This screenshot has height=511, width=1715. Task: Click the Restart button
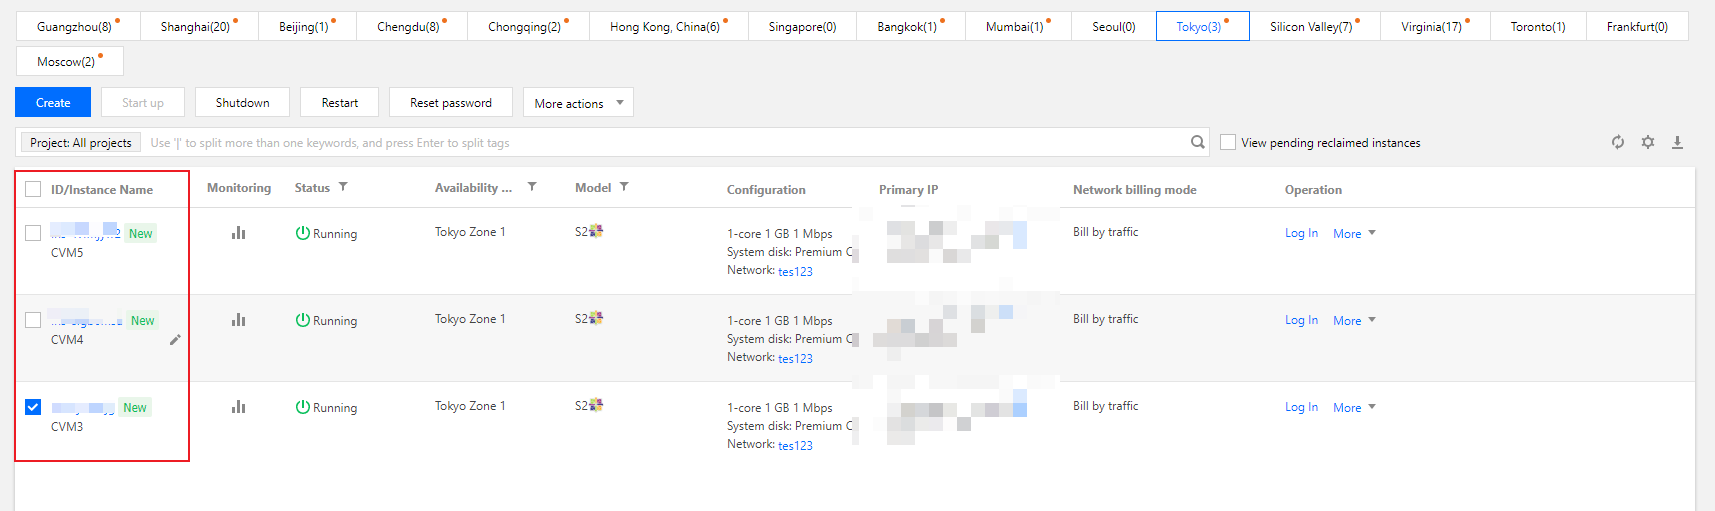[340, 102]
